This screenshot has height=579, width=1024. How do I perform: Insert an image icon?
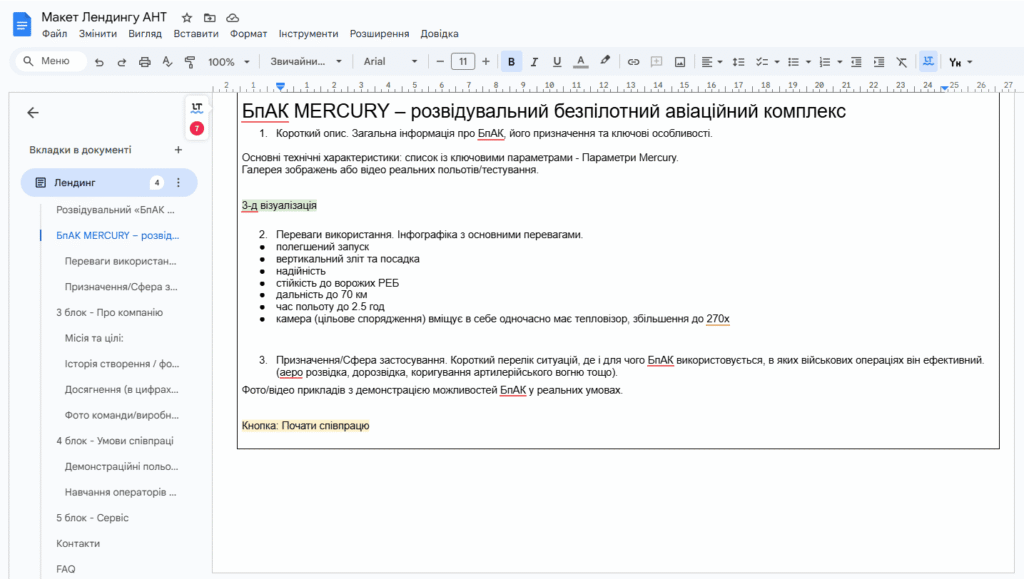coord(680,62)
